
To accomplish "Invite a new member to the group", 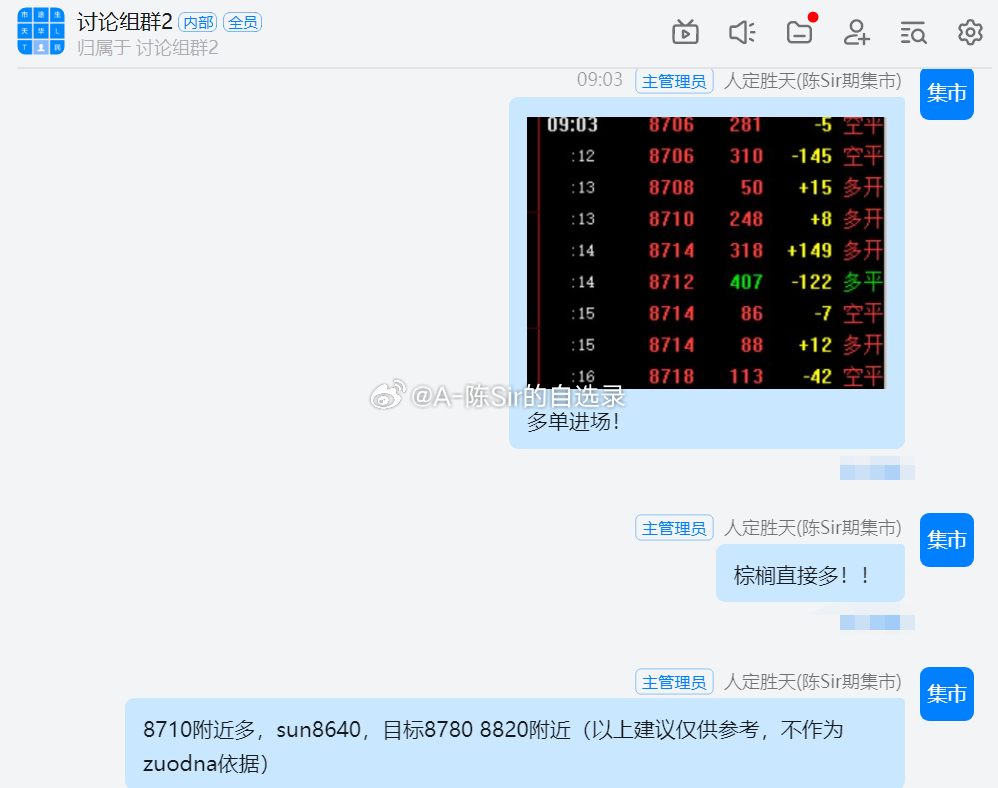I will click(856, 32).
